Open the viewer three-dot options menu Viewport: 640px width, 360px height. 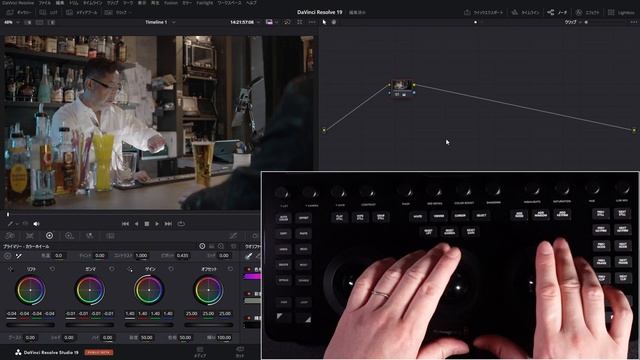[312, 22]
